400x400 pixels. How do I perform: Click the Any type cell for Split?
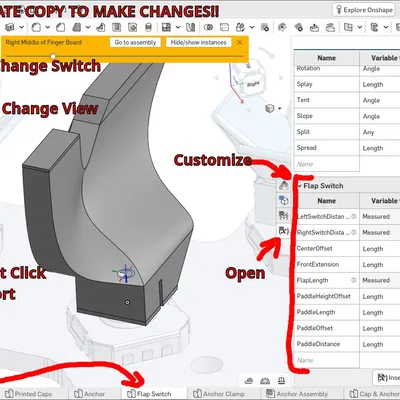380,132
